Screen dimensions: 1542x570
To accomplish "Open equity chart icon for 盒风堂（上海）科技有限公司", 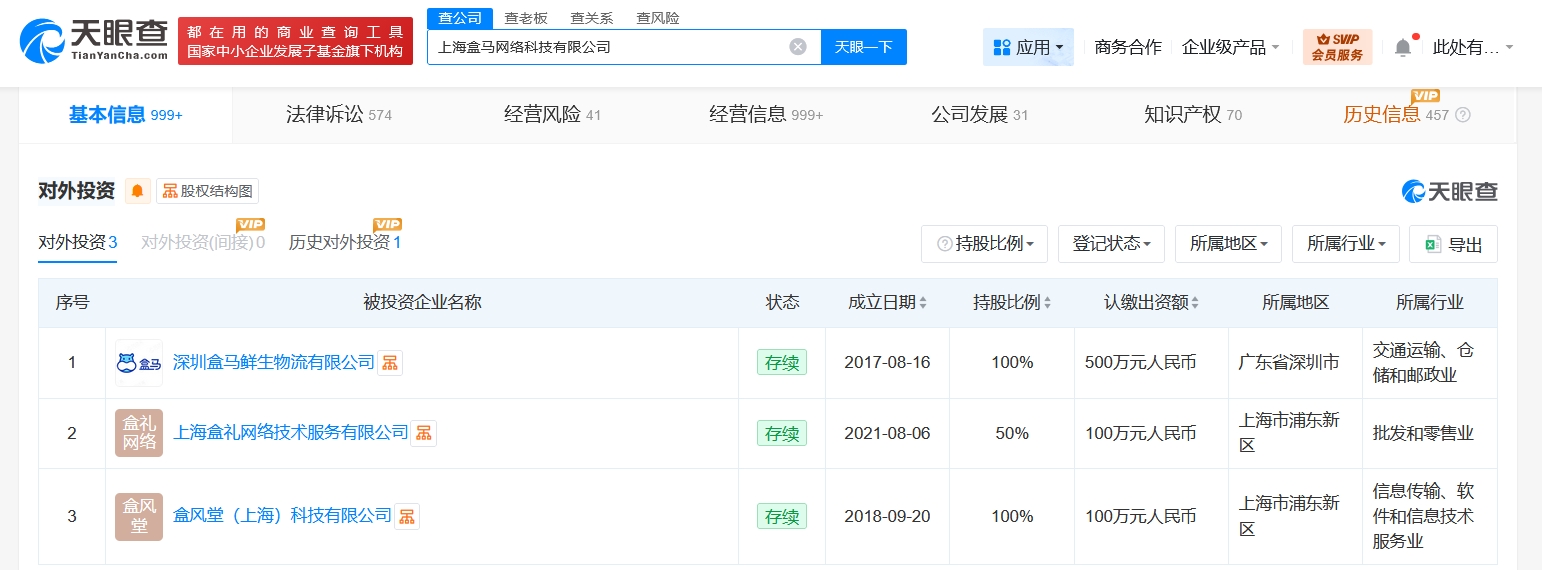I will [x=407, y=517].
